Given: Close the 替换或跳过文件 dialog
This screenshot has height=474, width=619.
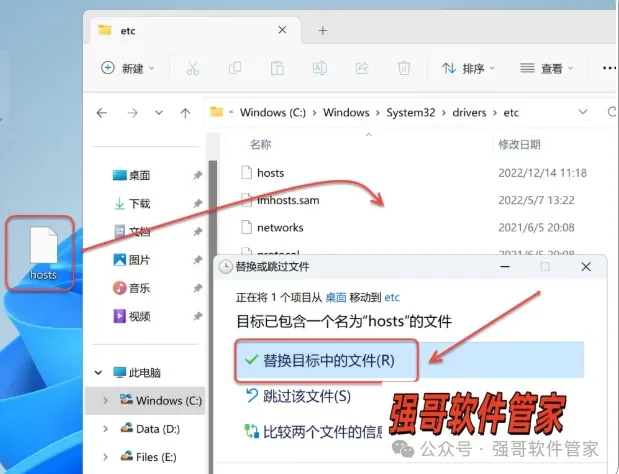Looking at the screenshot, I should tap(586, 267).
